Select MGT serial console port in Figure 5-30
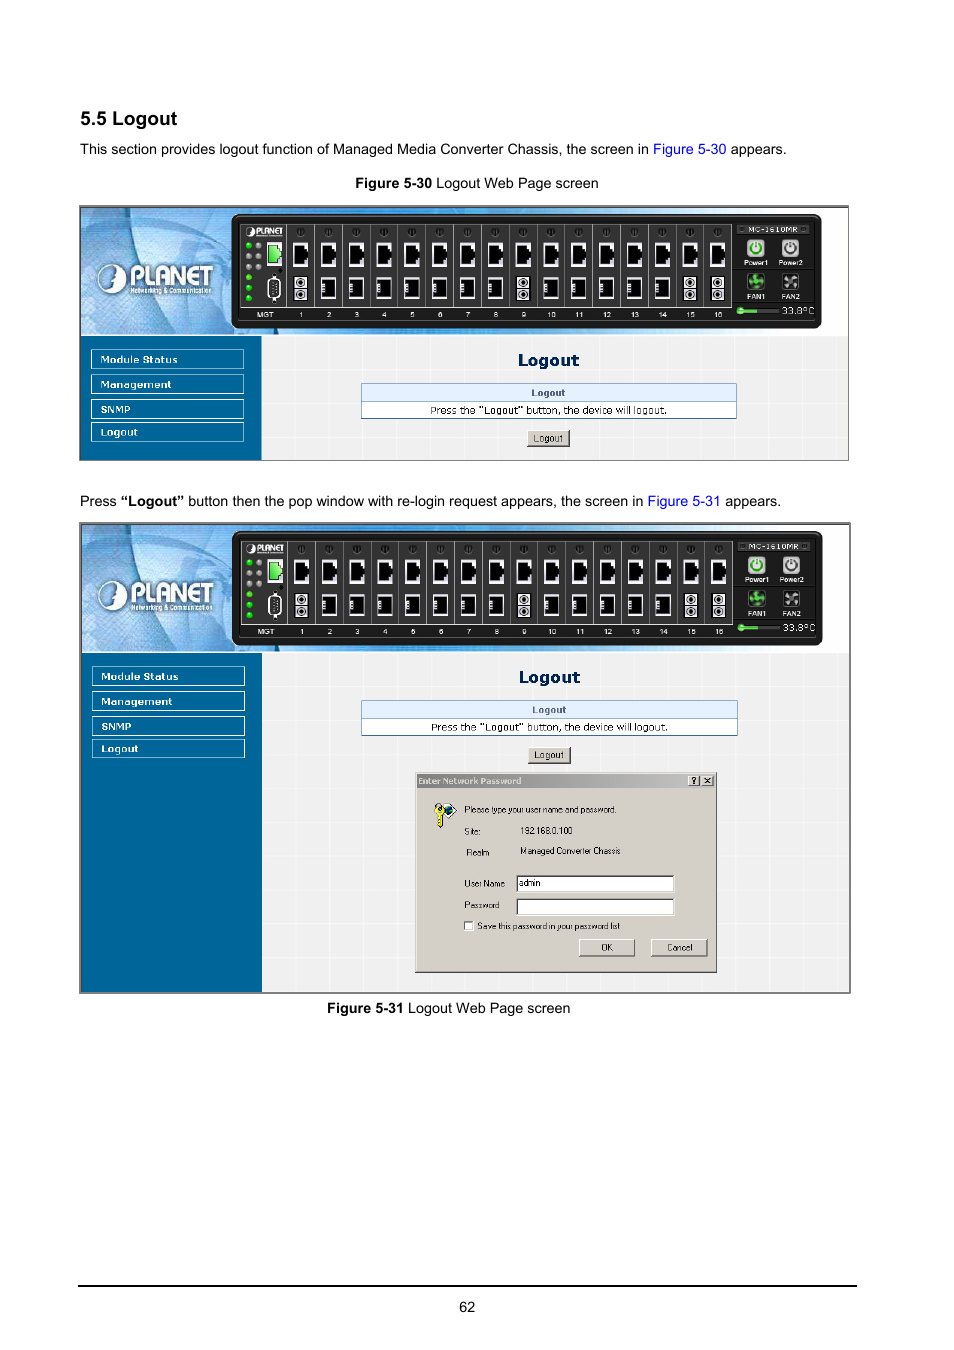Image resolution: width=954 pixels, height=1350 pixels. click(273, 289)
